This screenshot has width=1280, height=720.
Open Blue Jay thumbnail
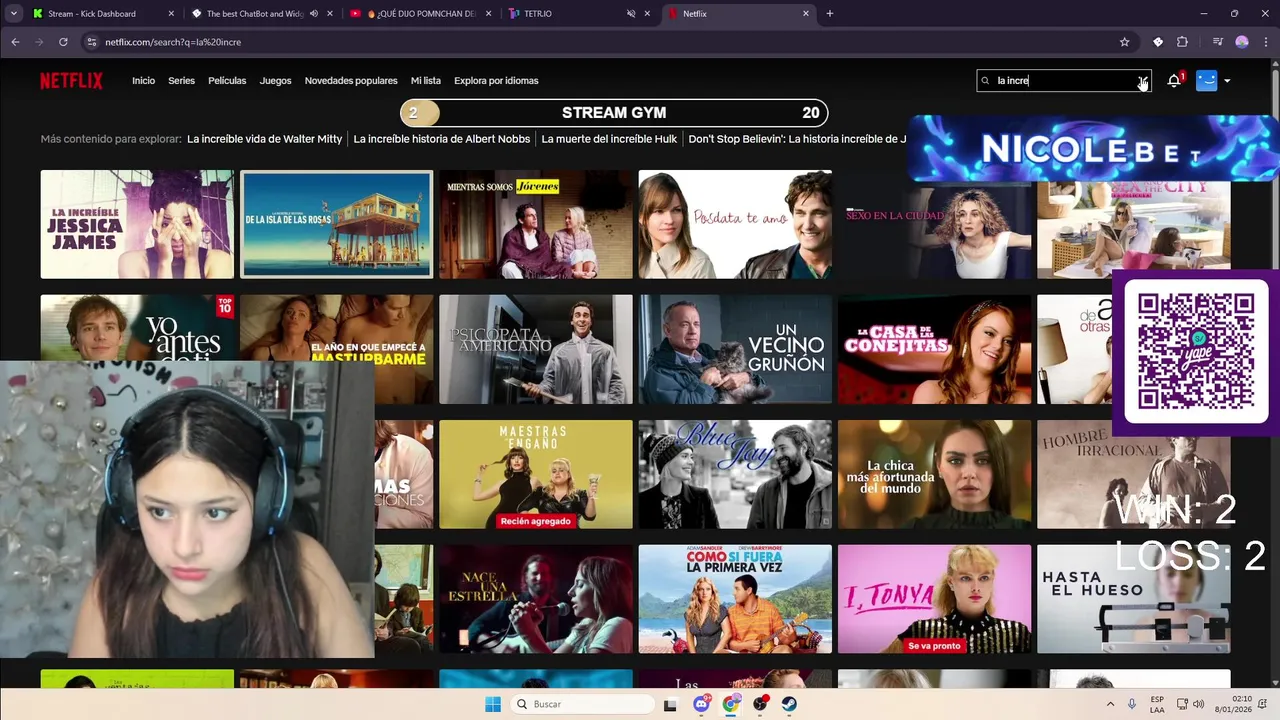pyautogui.click(x=735, y=474)
